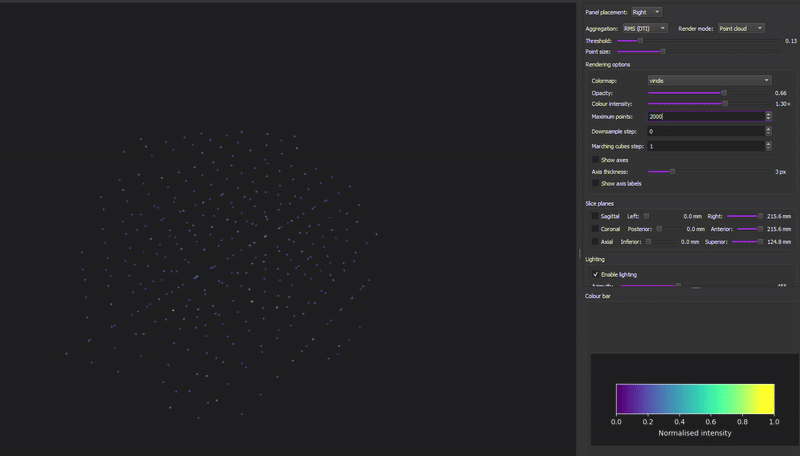Click the Colour intensity slider handle
Viewport: 800px width, 456px height.
pyautogui.click(x=725, y=104)
